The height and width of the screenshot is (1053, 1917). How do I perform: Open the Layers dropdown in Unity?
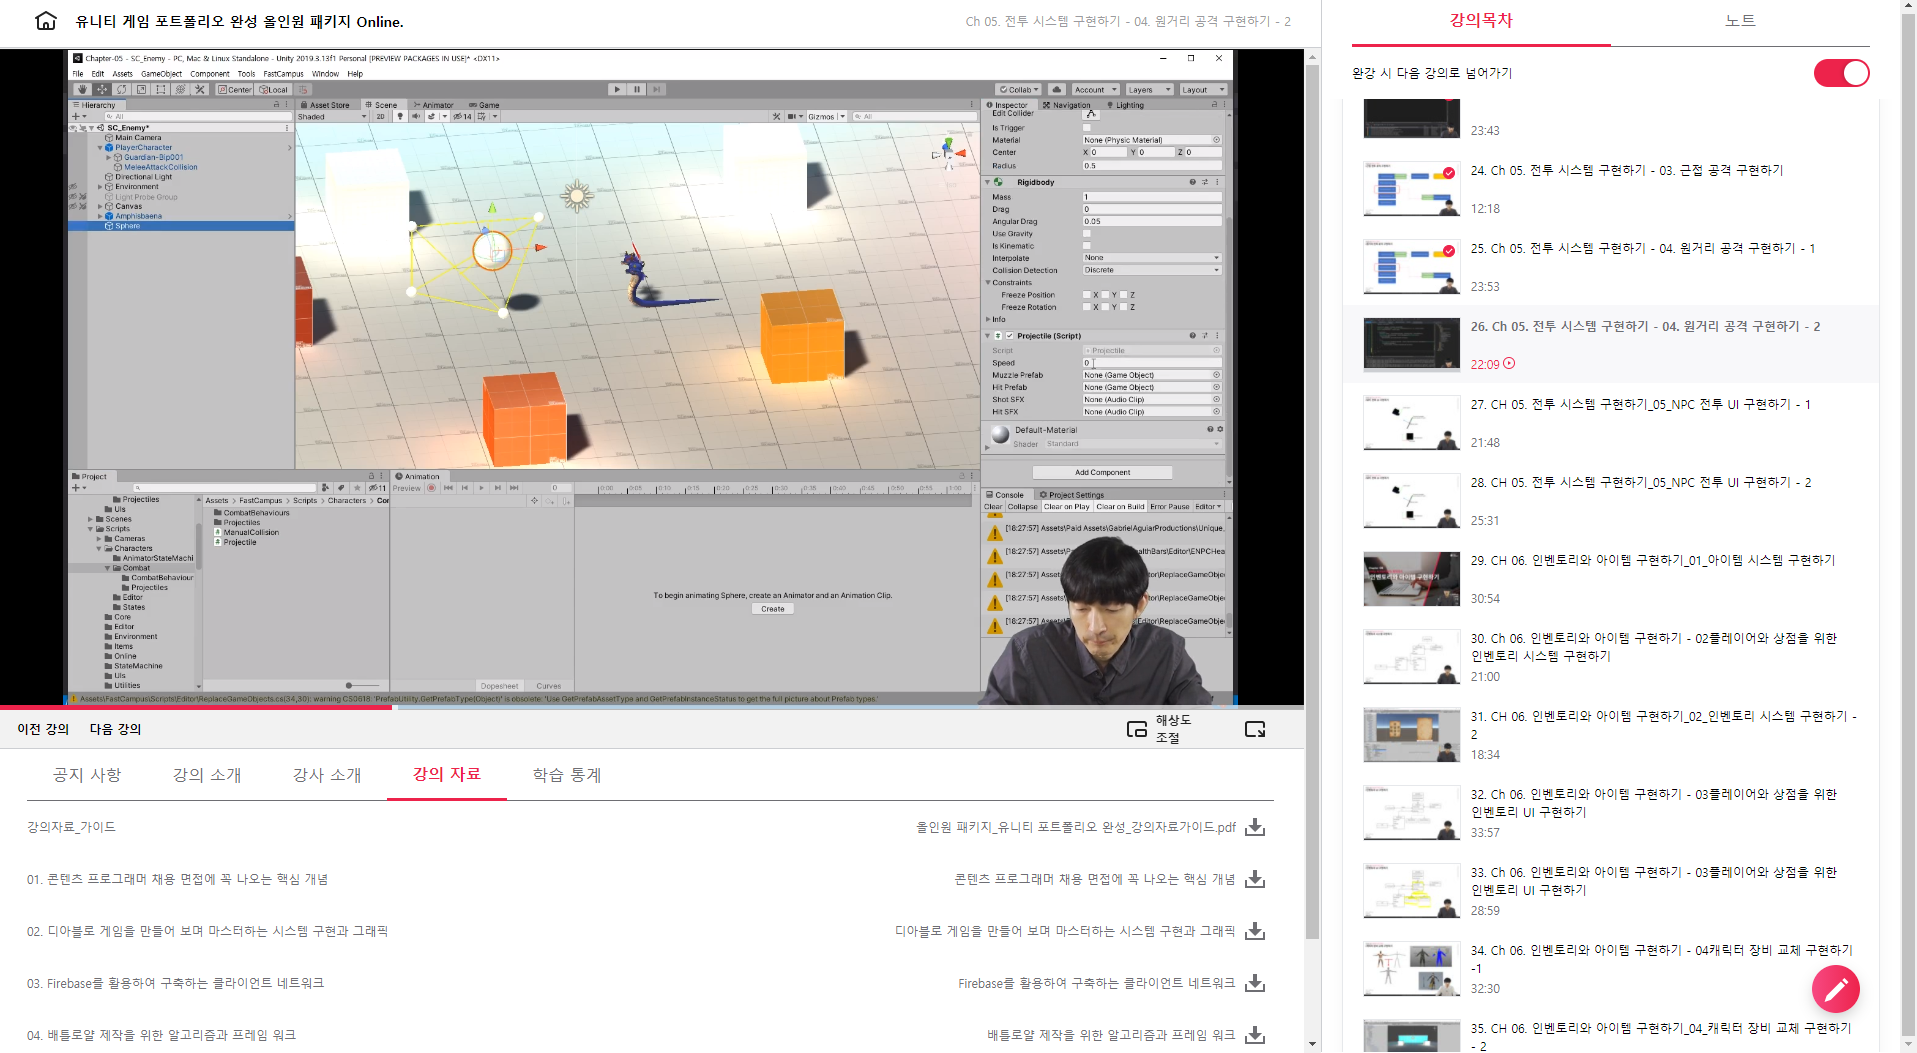(1149, 89)
